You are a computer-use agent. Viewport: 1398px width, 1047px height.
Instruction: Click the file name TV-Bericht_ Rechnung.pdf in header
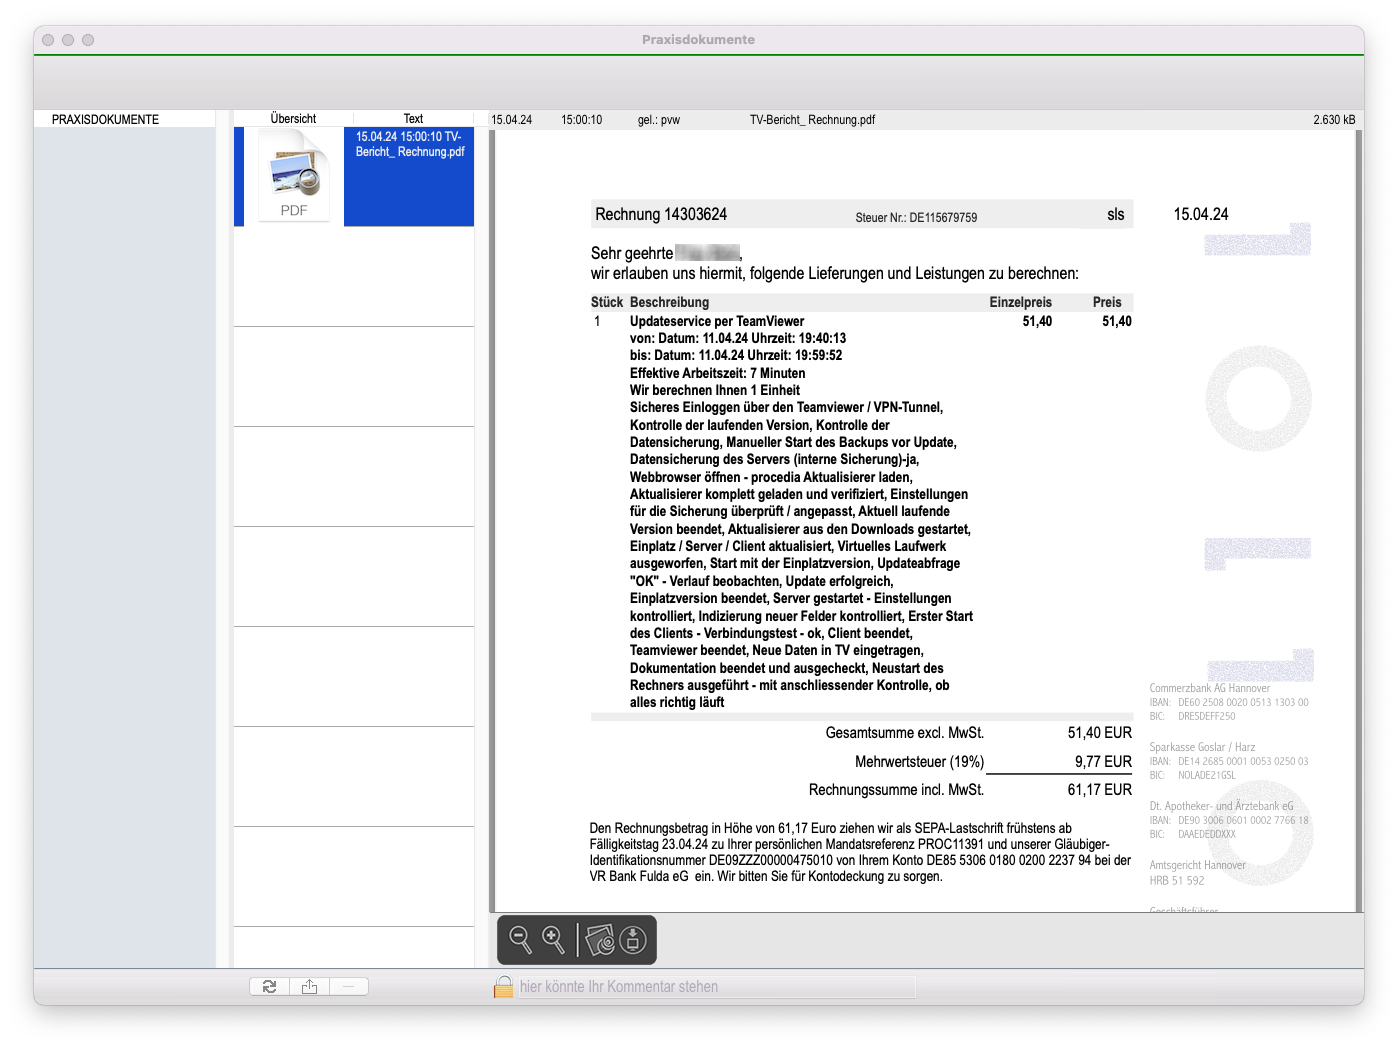pyautogui.click(x=812, y=120)
